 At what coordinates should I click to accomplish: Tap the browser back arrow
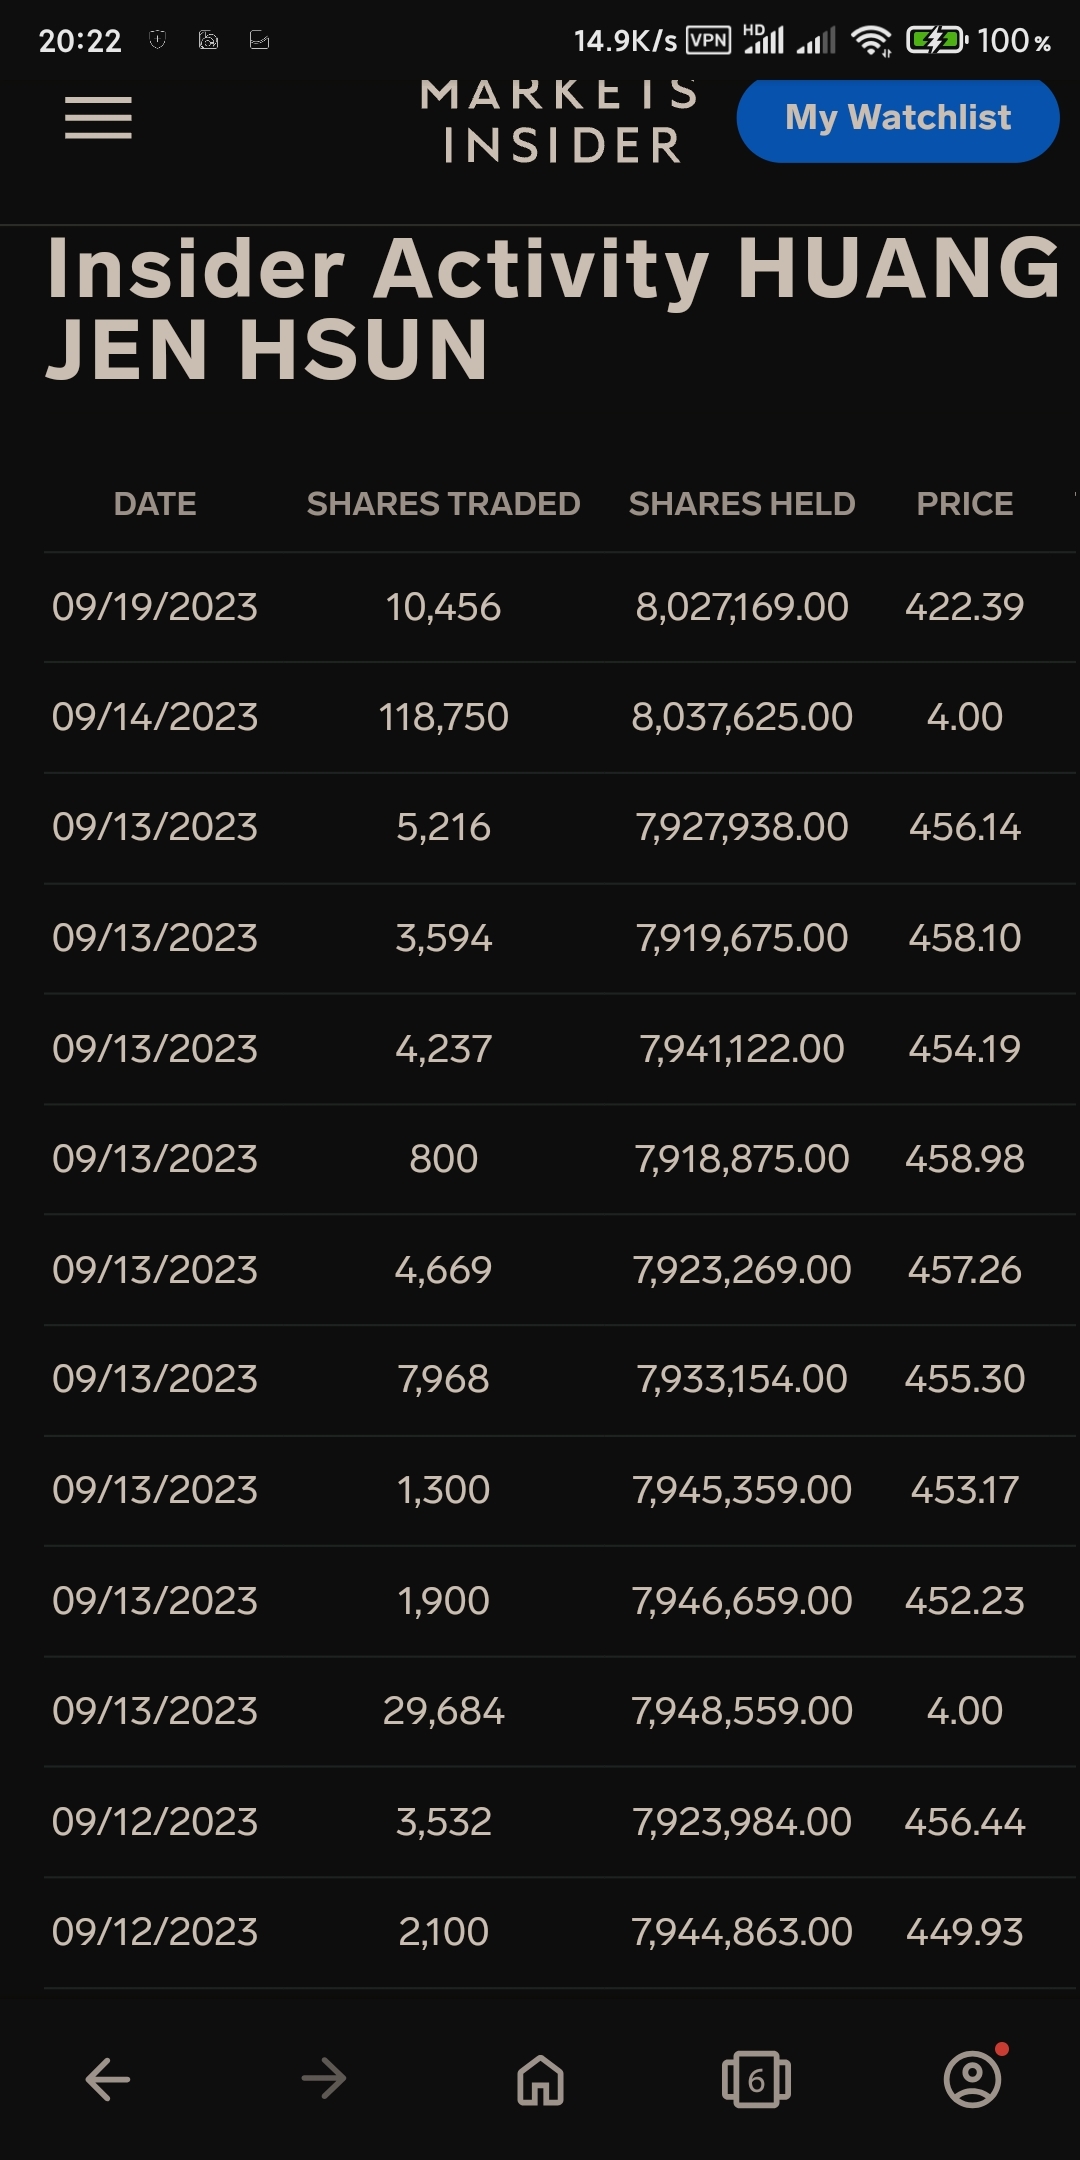[108, 2080]
